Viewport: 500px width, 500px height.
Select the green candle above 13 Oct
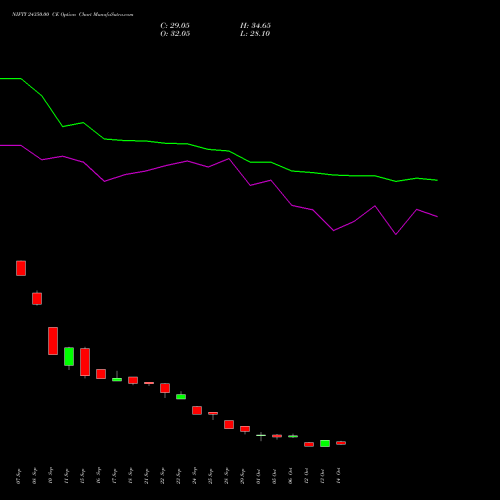(325, 443)
